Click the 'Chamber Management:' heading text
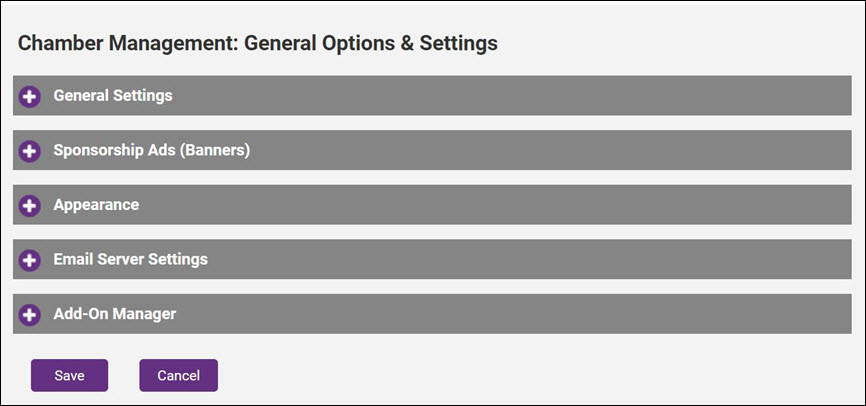Viewport: 866px width, 406px height. click(x=128, y=43)
